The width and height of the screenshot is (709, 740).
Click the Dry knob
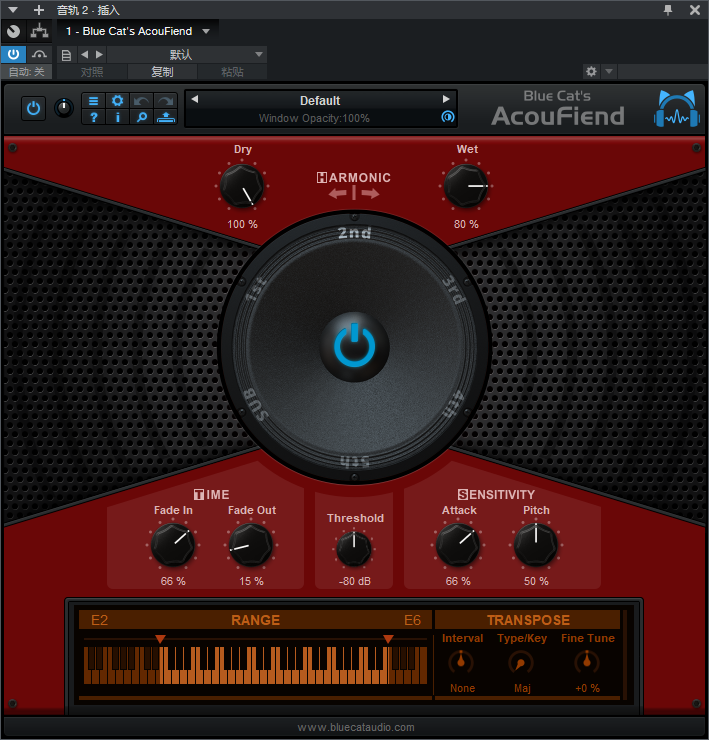tap(242, 186)
